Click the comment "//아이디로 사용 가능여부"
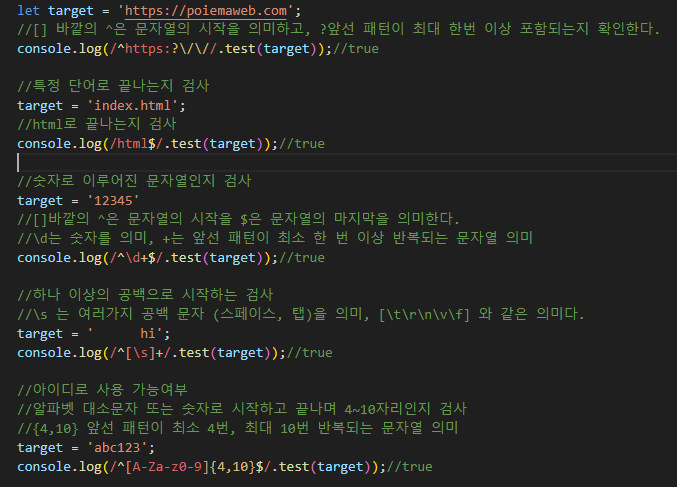 pyautogui.click(x=102, y=390)
